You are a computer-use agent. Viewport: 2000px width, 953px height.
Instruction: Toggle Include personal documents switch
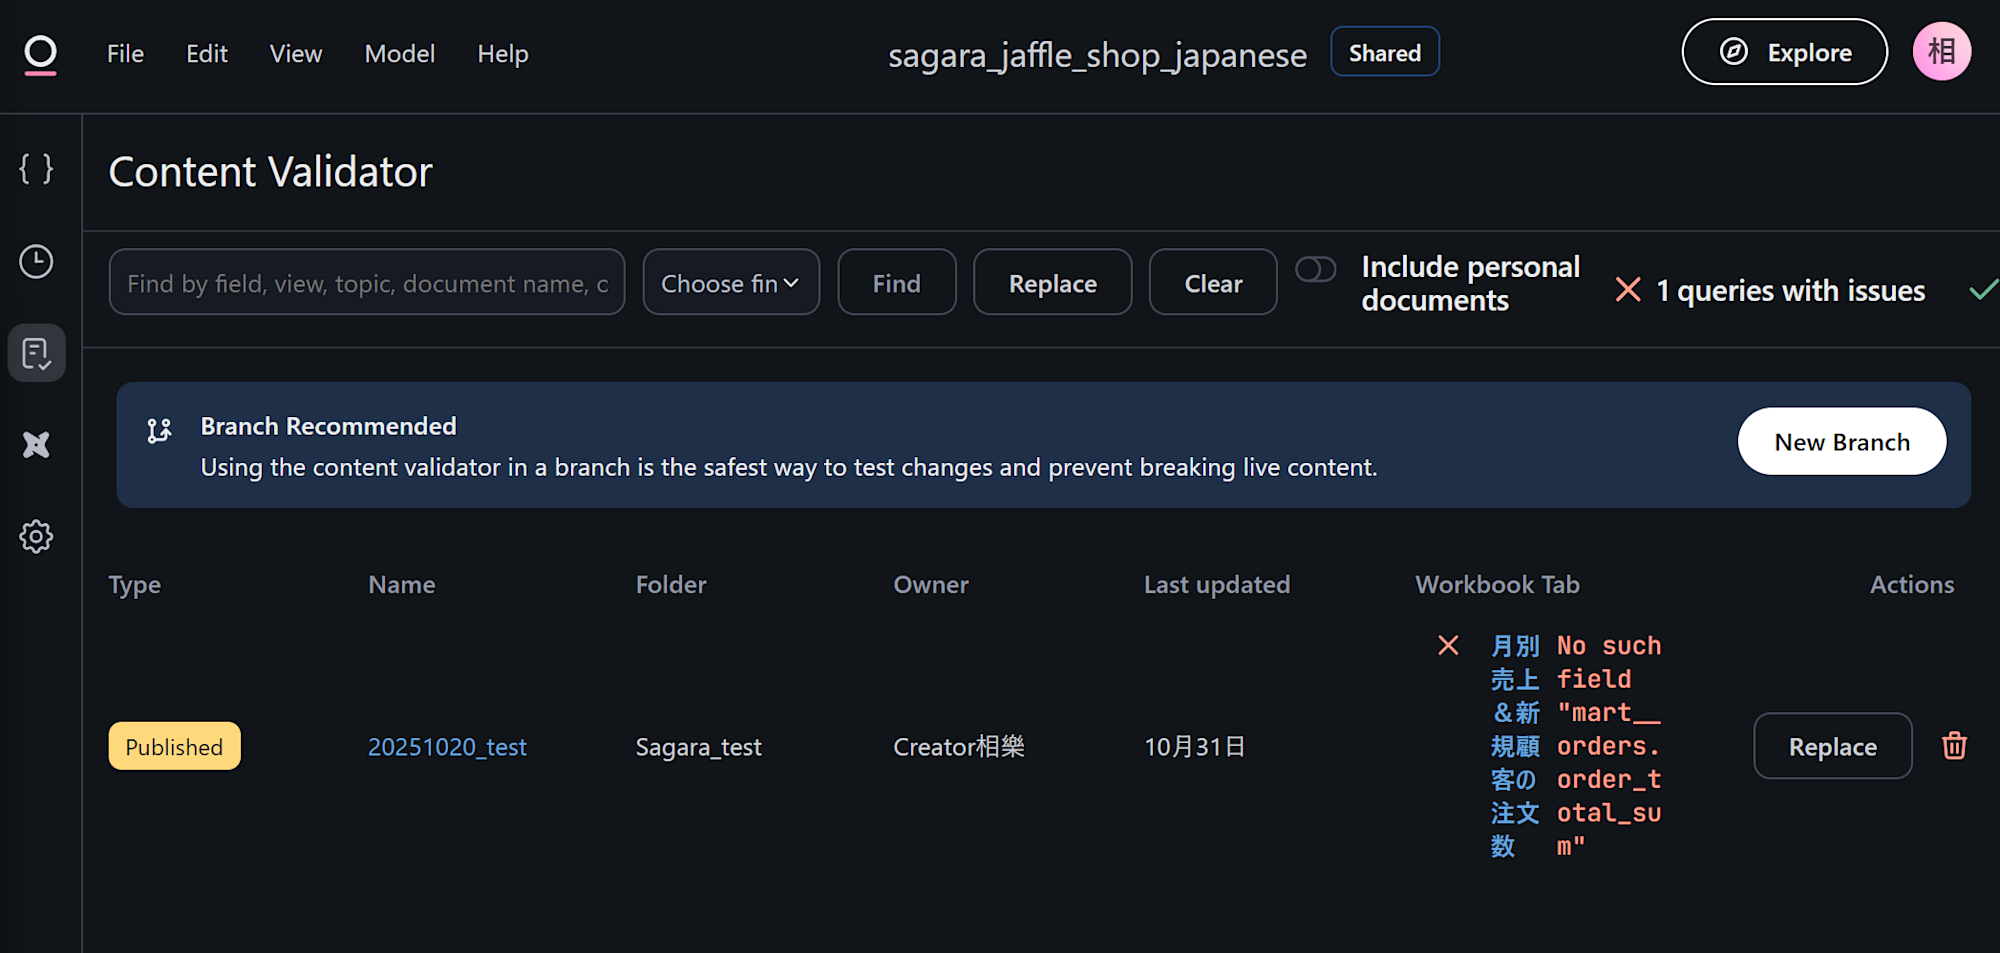(1315, 270)
